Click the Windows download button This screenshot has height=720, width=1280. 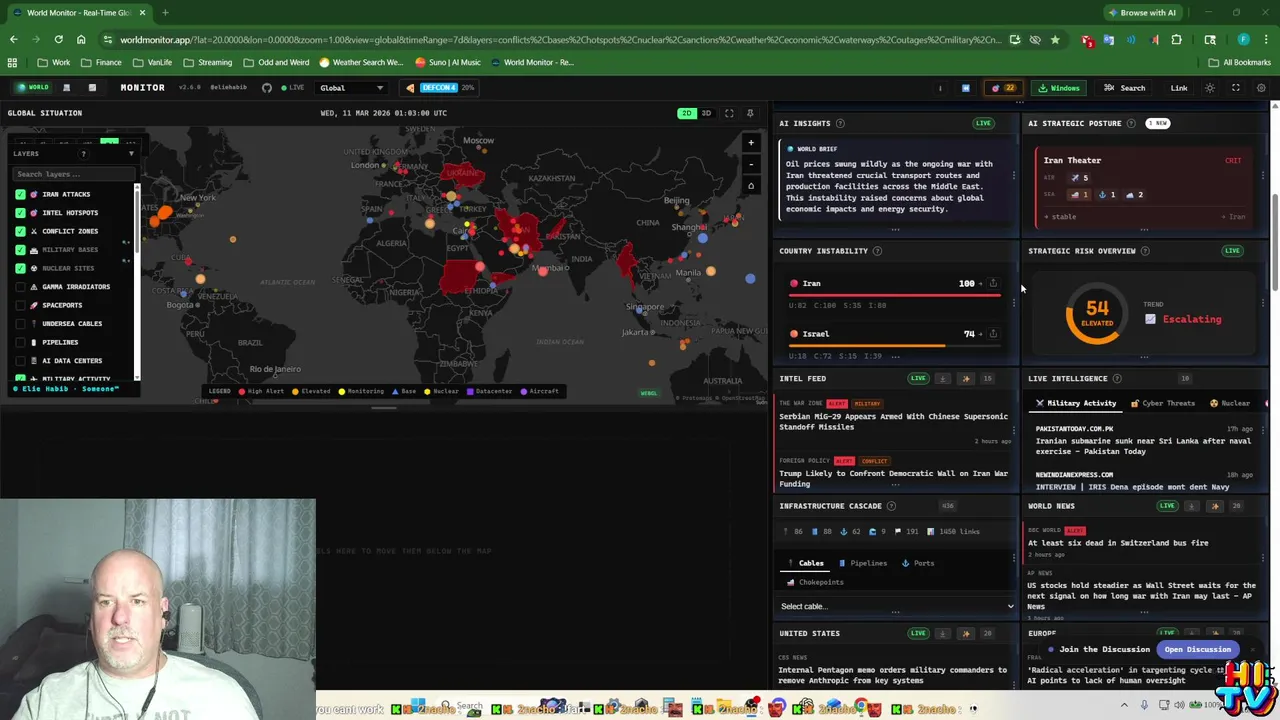click(x=1059, y=88)
